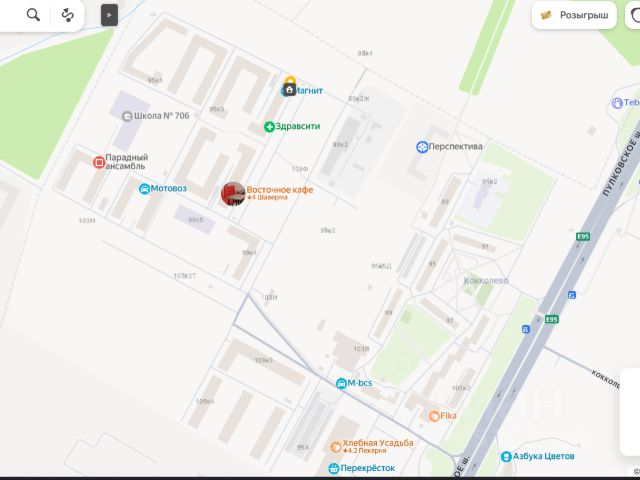Click the Шаверма rating subtitle

tap(267, 197)
